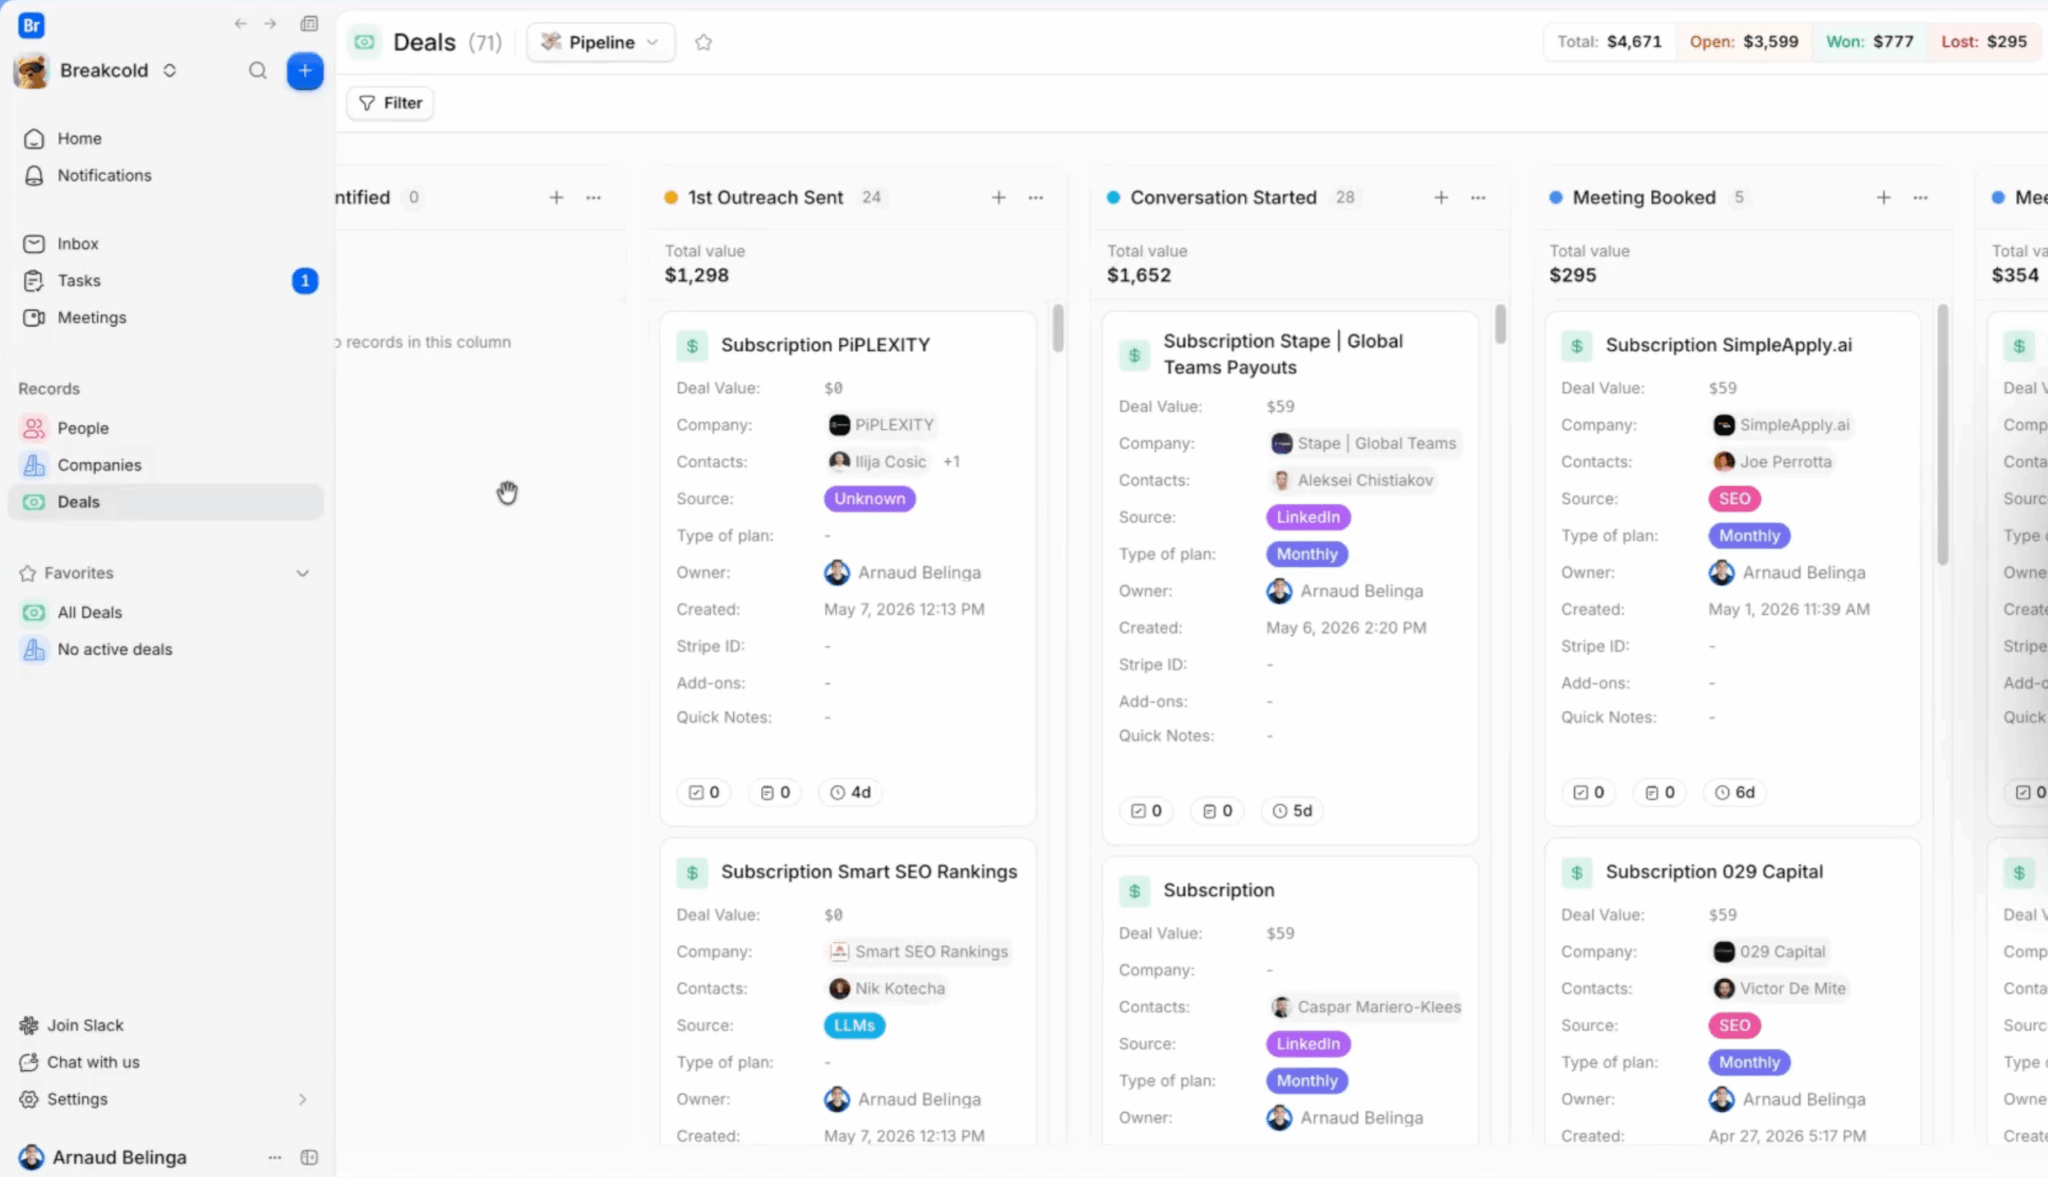Go forward with the right arrow
The height and width of the screenshot is (1177, 2048).
click(x=270, y=24)
